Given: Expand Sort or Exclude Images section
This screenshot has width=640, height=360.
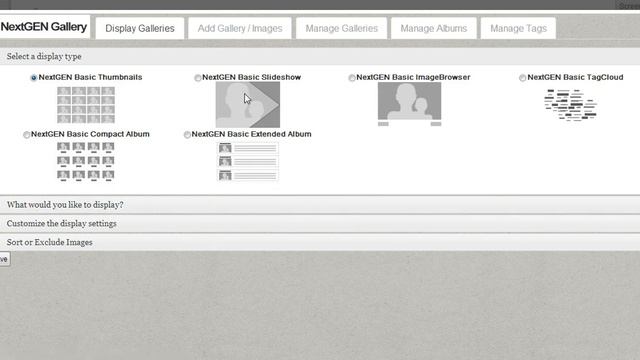Looking at the screenshot, I should pos(320,242).
